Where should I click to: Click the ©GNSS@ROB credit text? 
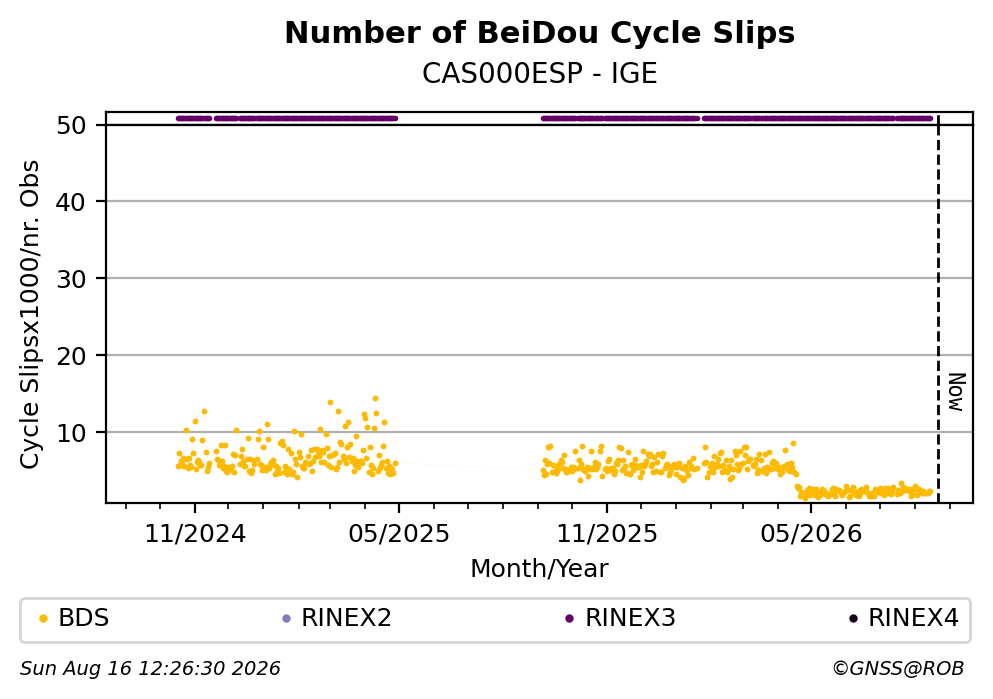(x=898, y=669)
